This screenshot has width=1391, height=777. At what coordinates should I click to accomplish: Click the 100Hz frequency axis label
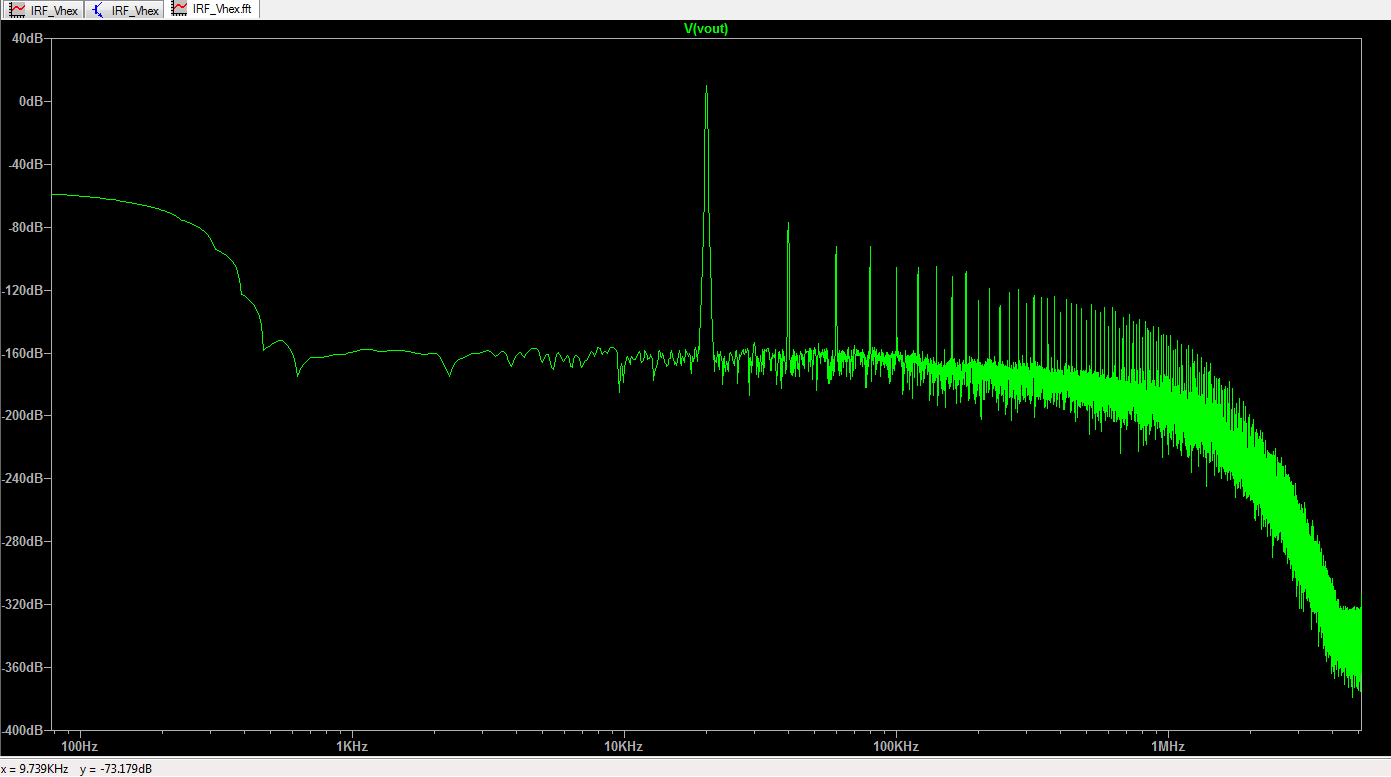tap(80, 747)
